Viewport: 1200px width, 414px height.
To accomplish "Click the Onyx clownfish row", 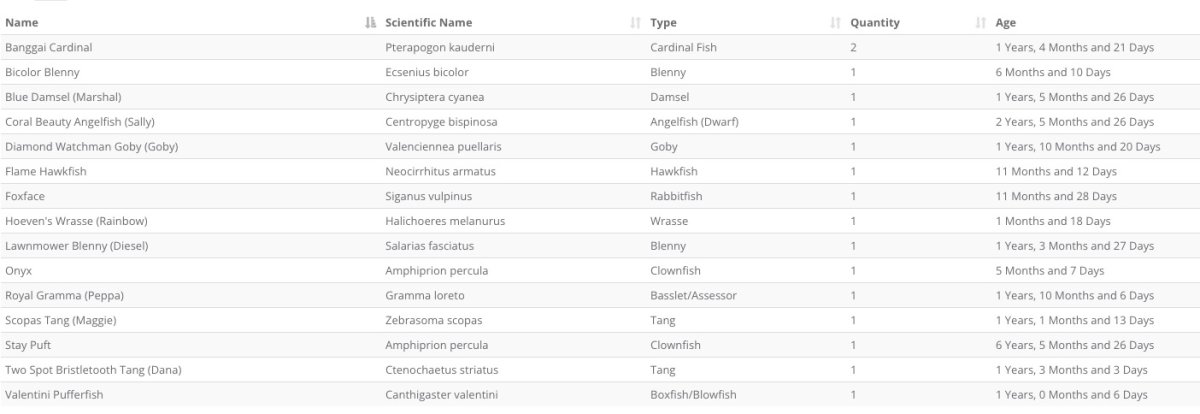I will [600, 271].
